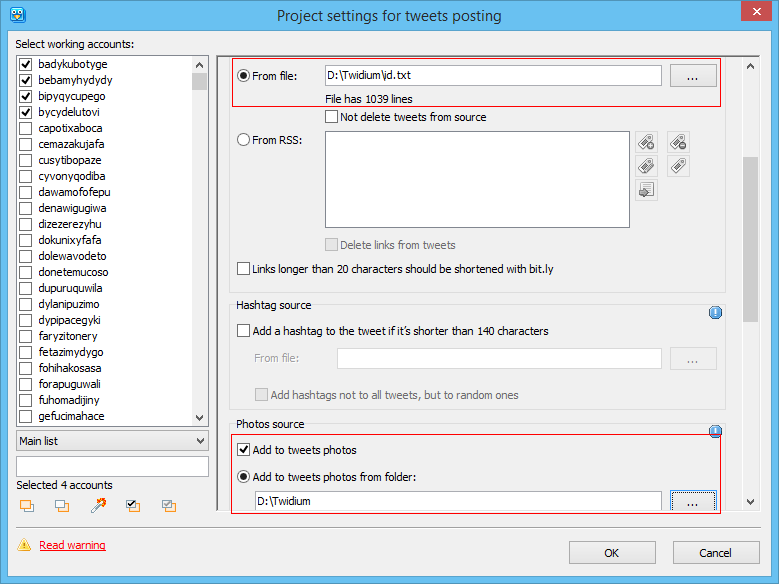Click the black checkmark squares icon
Viewport: 779px width, 584px height.
pos(133,506)
